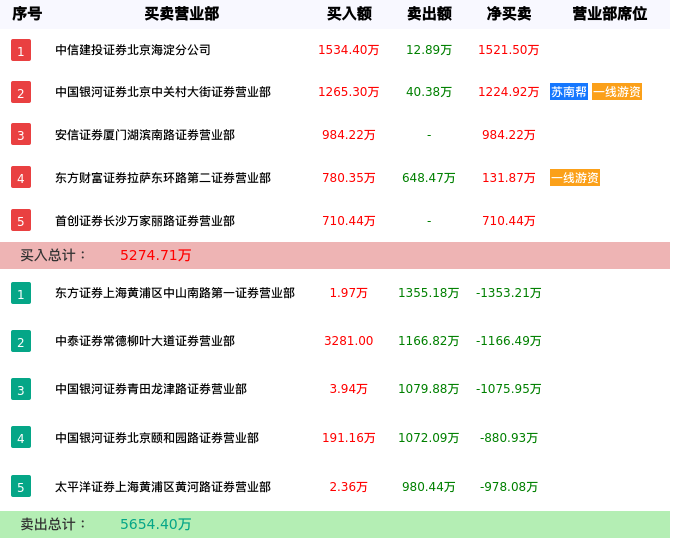Select sell total 5654.40万
This screenshot has height=540, width=676.
pyautogui.click(x=156, y=524)
